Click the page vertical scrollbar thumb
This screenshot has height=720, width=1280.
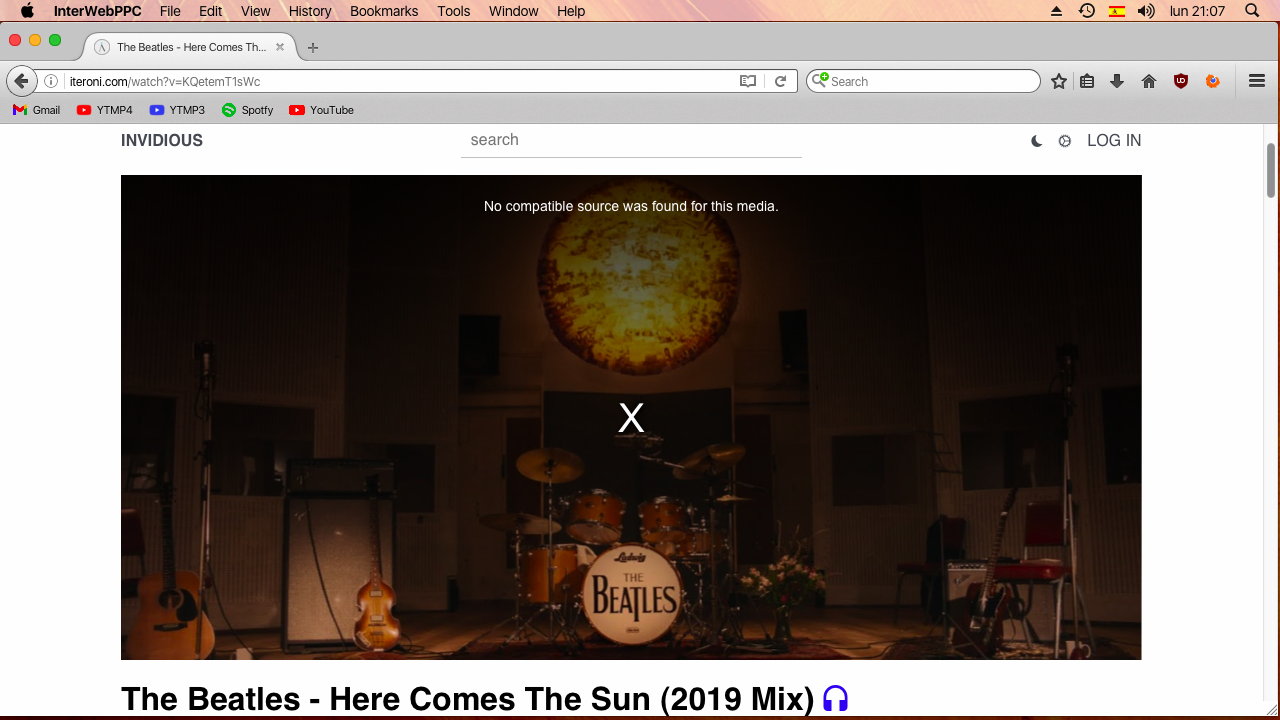pos(1271,170)
